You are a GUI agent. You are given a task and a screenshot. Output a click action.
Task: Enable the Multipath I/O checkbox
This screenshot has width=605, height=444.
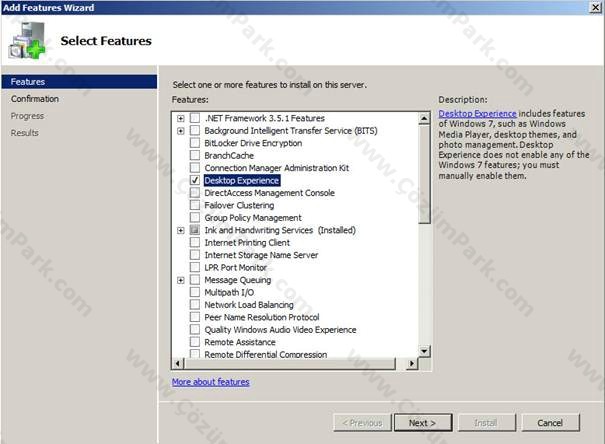point(195,292)
